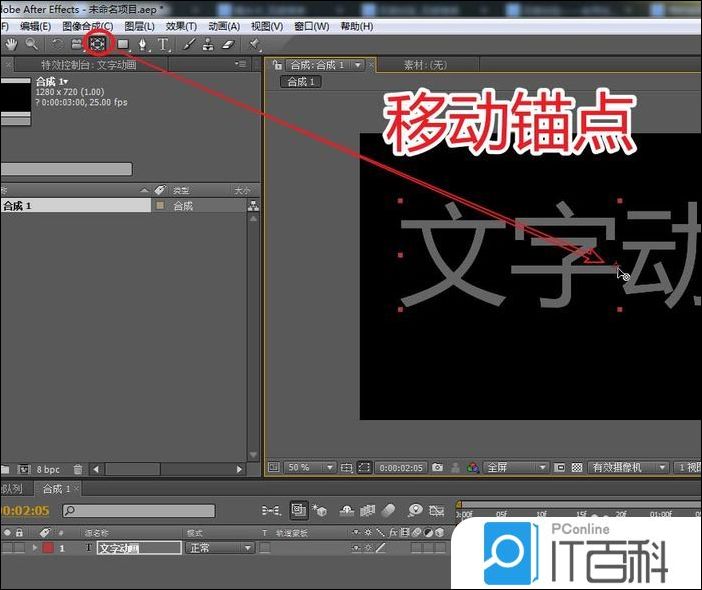
Task: Switch to the 素材: (无) tab
Action: (425, 65)
